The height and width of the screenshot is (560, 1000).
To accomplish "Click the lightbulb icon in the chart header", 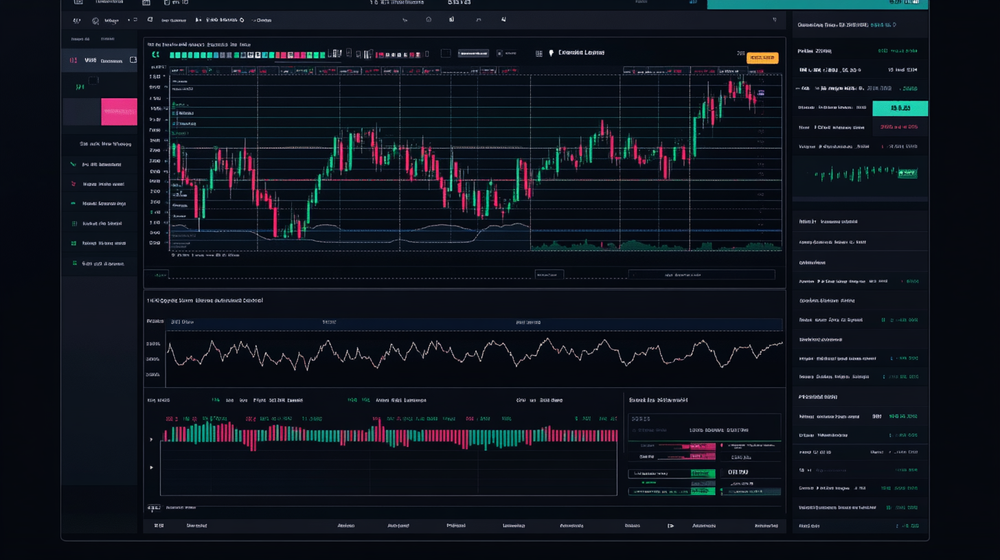I will pos(550,53).
